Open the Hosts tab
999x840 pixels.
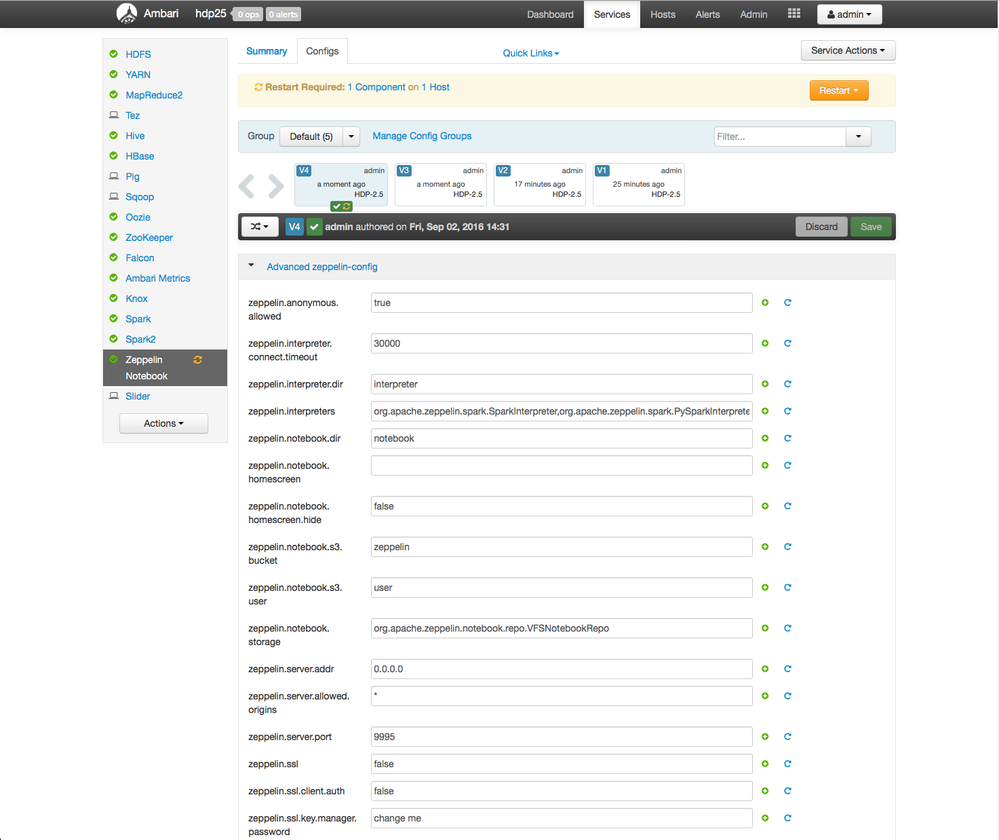click(x=663, y=14)
